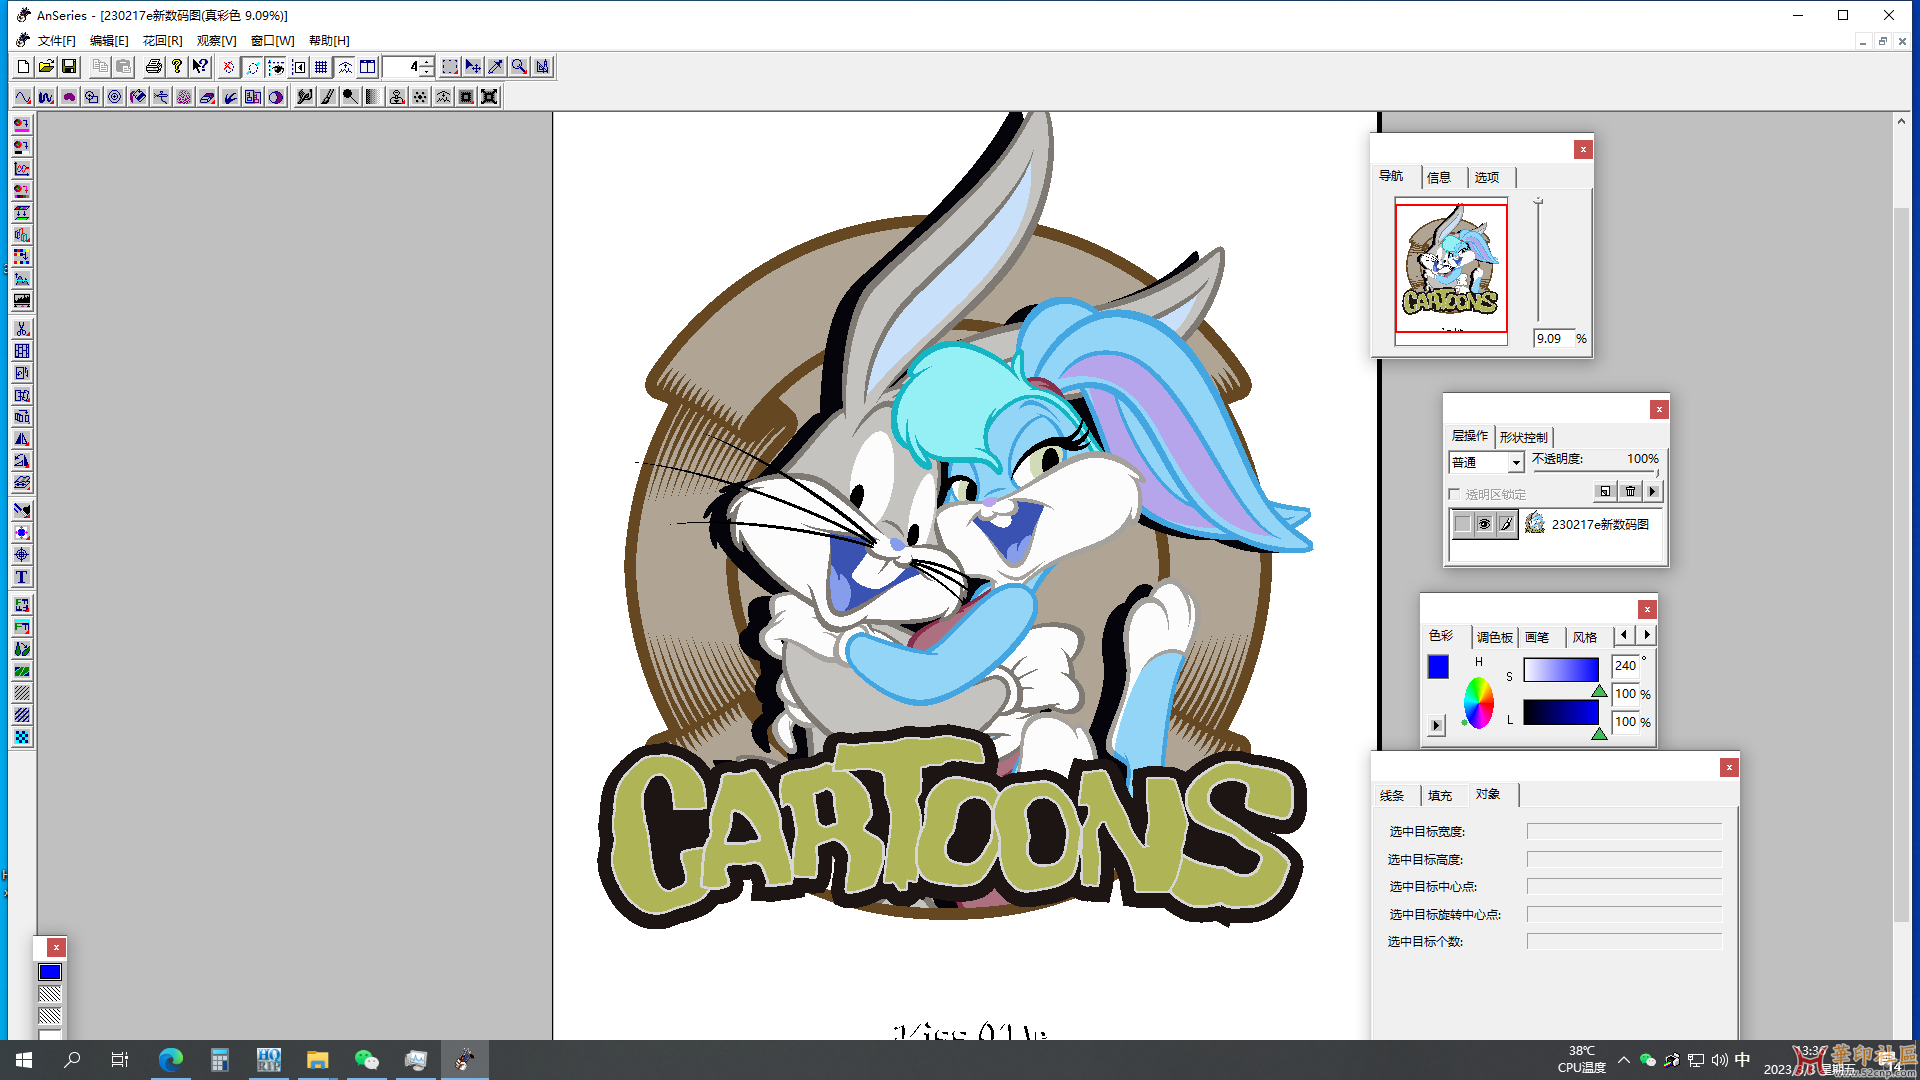Decrease the toolbar number value with down arrow
Screen dimensions: 1920x1080
pyautogui.click(x=427, y=72)
